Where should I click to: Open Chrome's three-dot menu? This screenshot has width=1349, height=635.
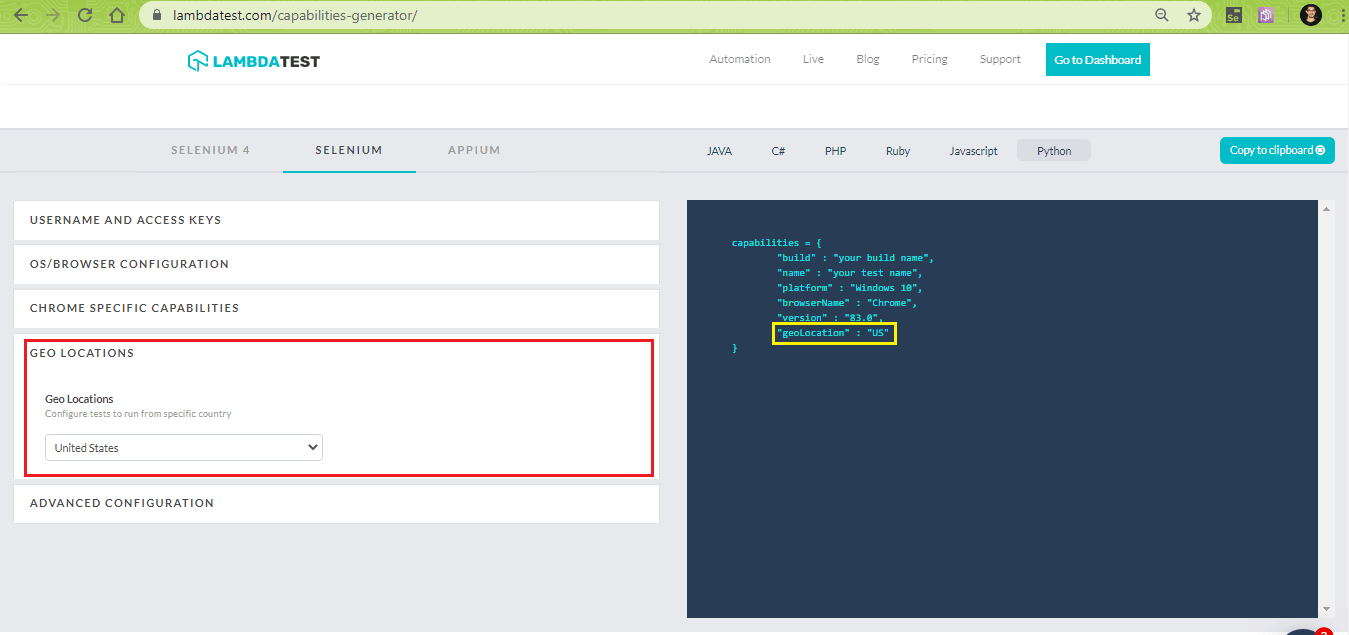(1341, 15)
